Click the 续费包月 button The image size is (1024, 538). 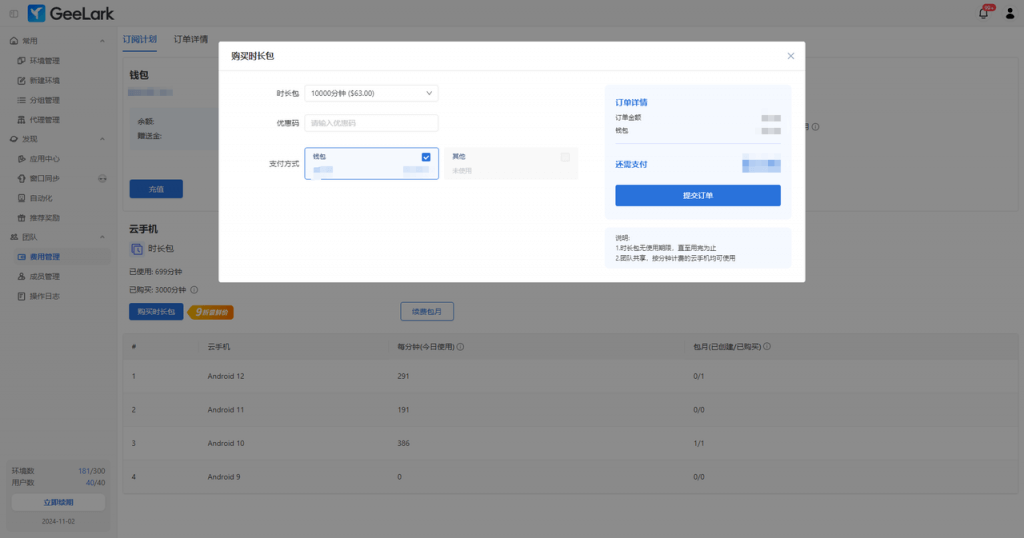(427, 311)
